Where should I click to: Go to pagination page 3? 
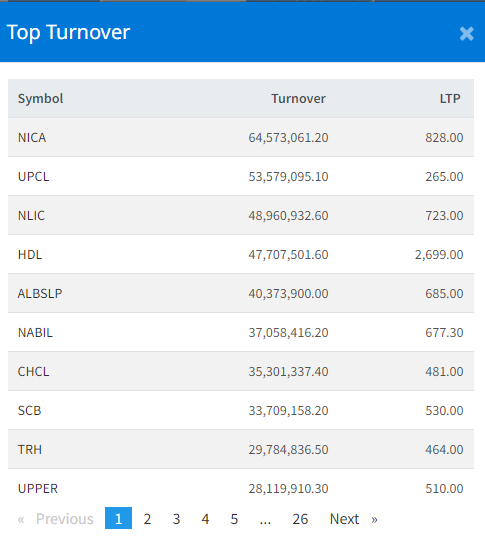coord(176,519)
